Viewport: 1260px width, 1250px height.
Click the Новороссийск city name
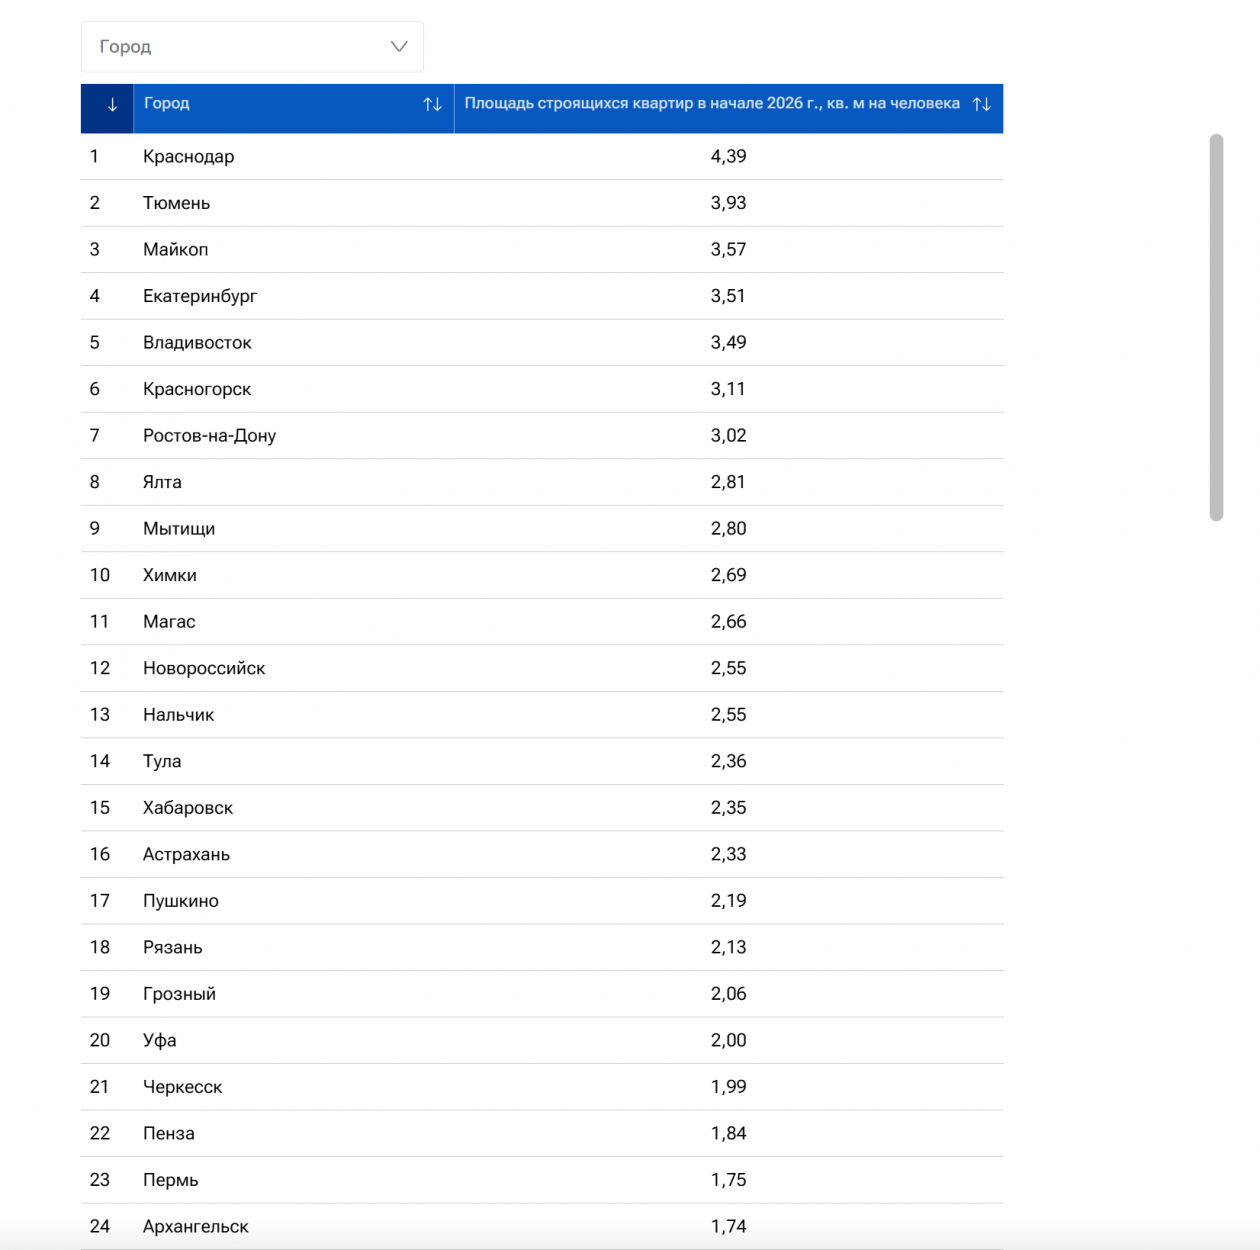204,668
